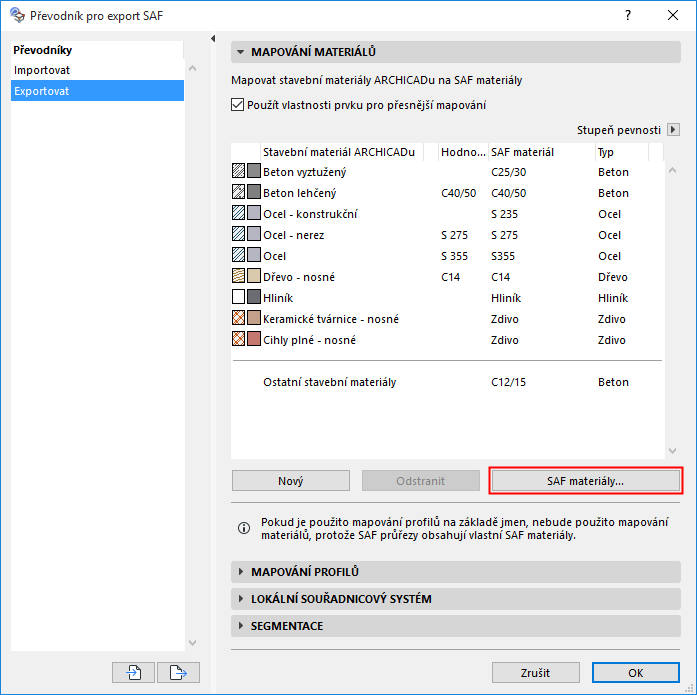Image resolution: width=697 pixels, height=695 pixels.
Task: Open the SAF materiály... dialog
Action: (x=585, y=481)
